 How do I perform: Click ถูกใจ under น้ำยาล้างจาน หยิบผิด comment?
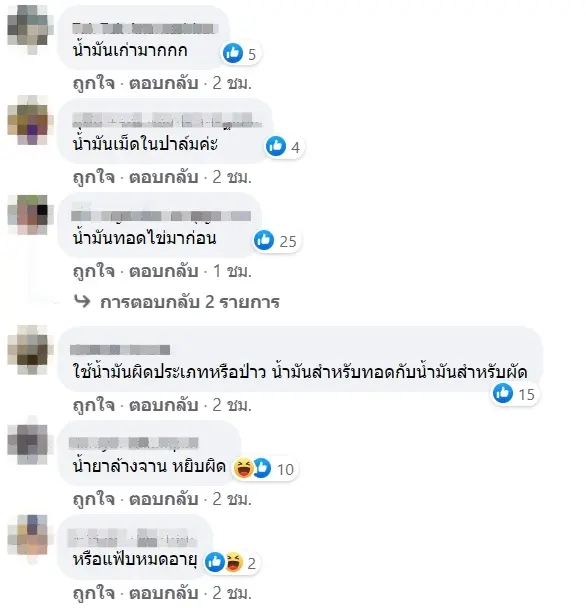pos(94,499)
